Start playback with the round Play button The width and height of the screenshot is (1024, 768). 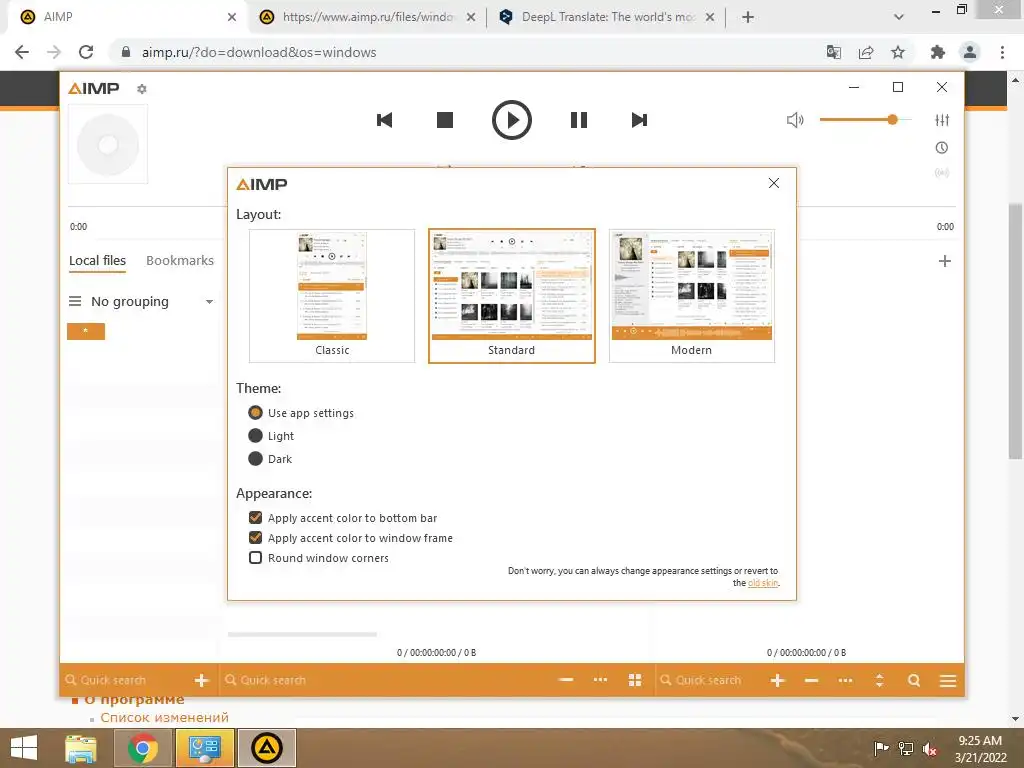pos(511,120)
